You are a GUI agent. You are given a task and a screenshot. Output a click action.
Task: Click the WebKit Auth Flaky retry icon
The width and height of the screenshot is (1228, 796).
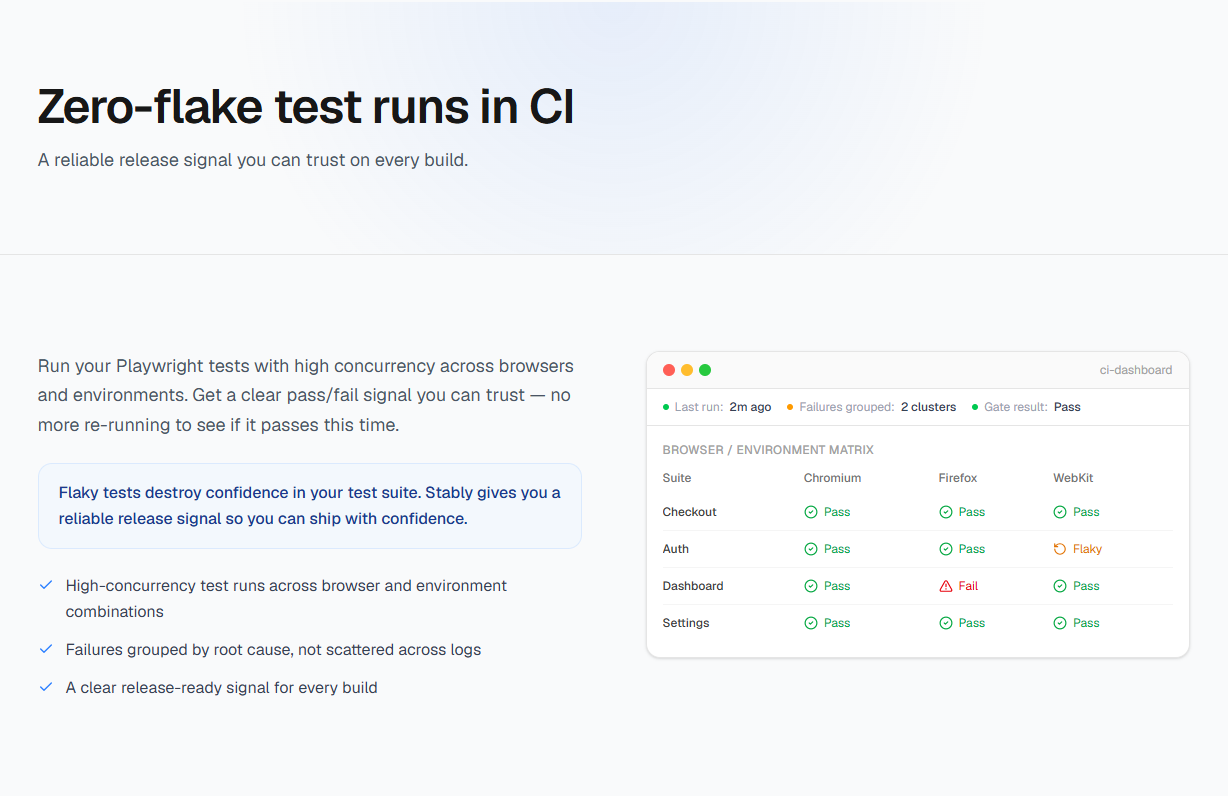point(1060,549)
